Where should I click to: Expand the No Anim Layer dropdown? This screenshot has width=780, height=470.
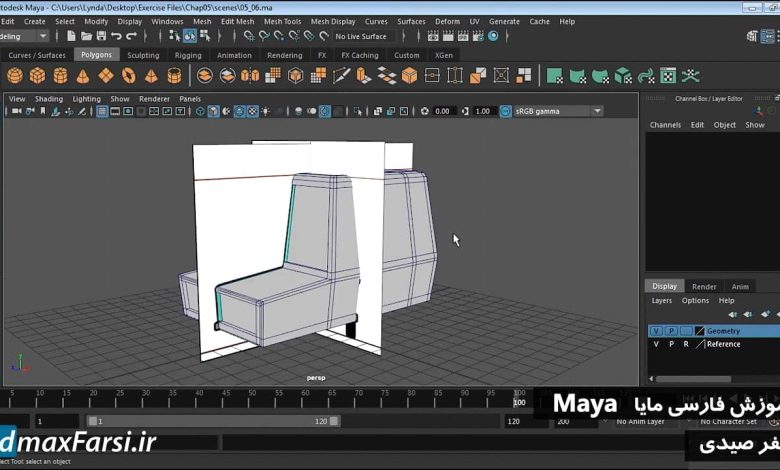click(646, 422)
